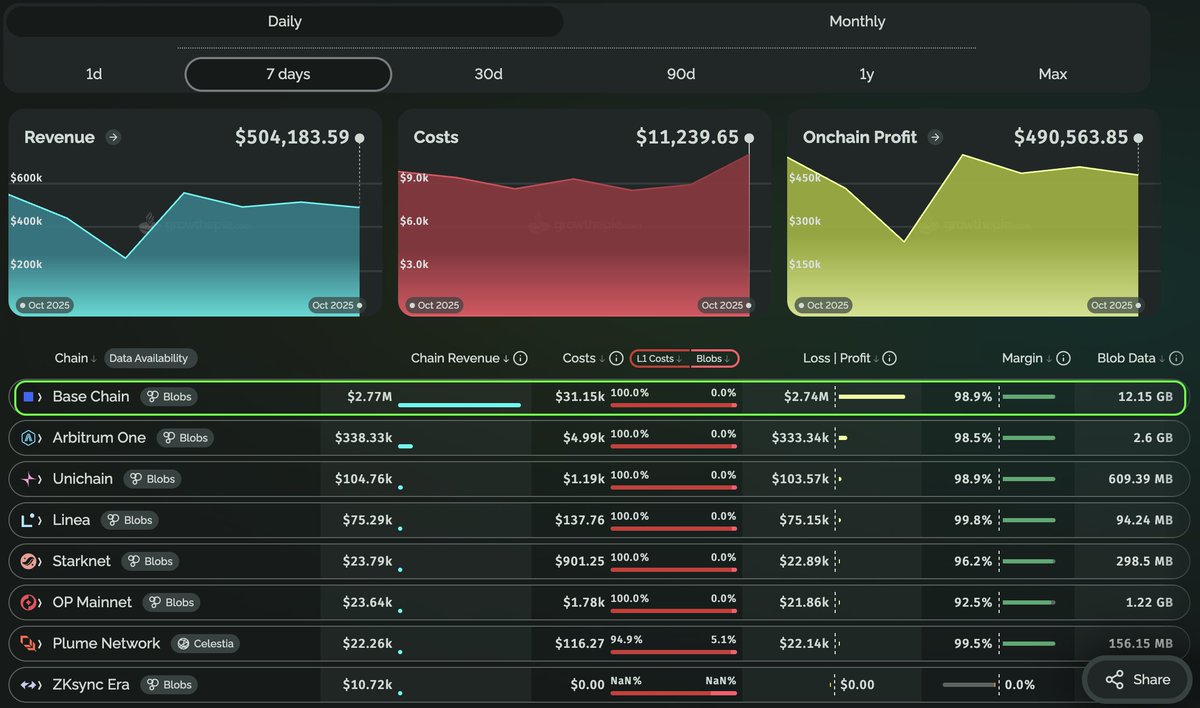Click the info icon beside Costs header

[x=616, y=358]
